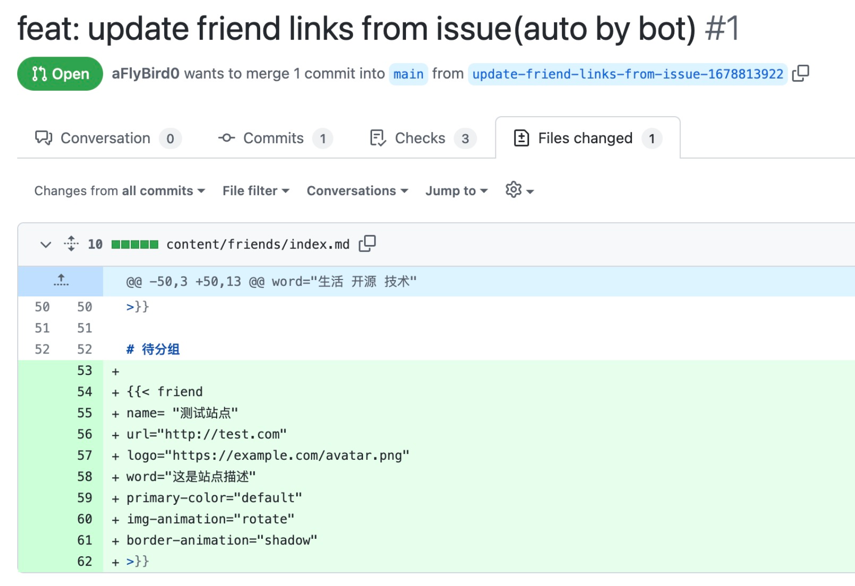Switch to the Commits tab
The height and width of the screenshot is (586, 855).
coord(274,138)
